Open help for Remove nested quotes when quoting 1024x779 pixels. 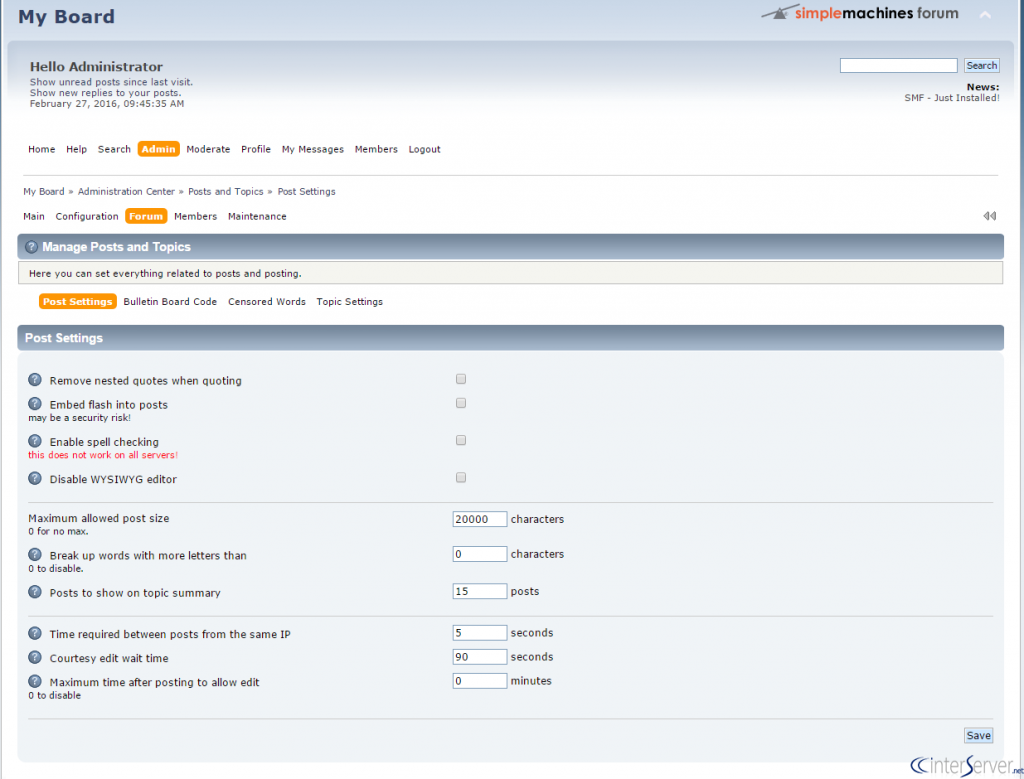[x=35, y=380]
